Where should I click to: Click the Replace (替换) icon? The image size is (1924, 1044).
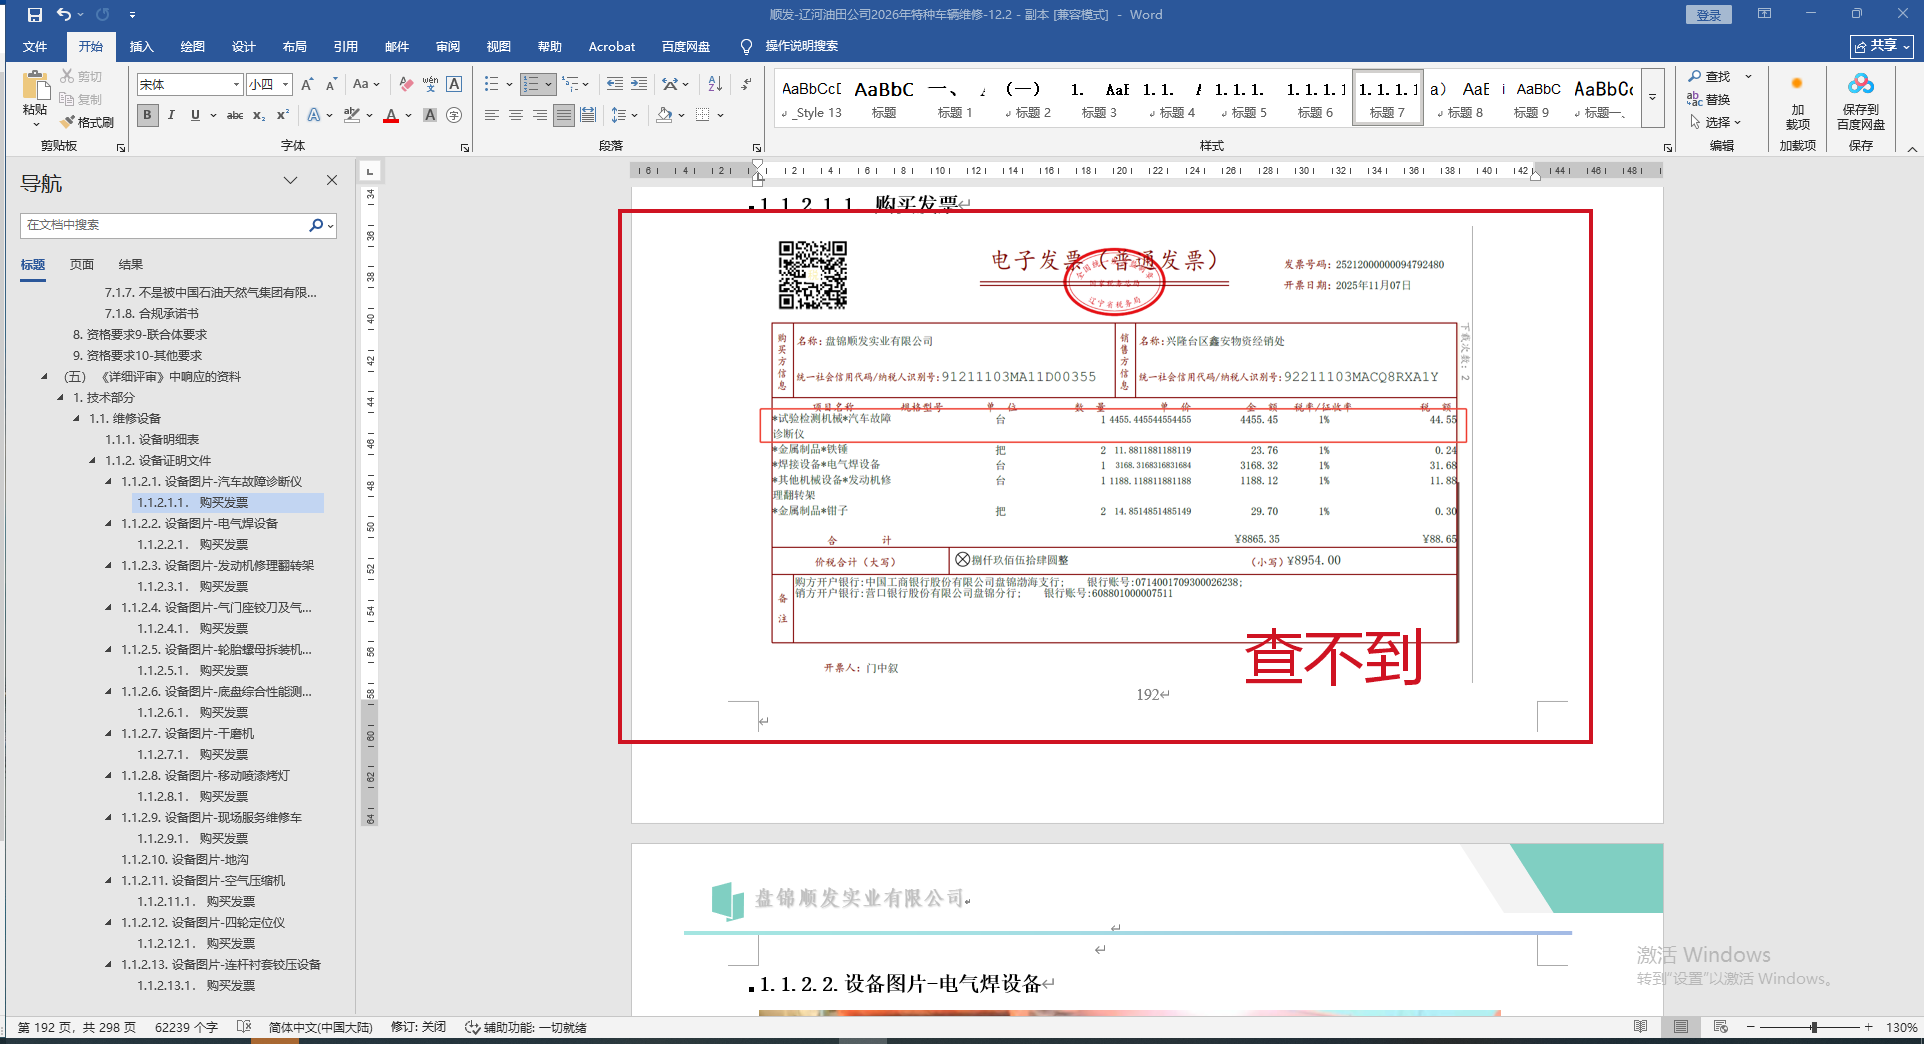[x=1695, y=99]
